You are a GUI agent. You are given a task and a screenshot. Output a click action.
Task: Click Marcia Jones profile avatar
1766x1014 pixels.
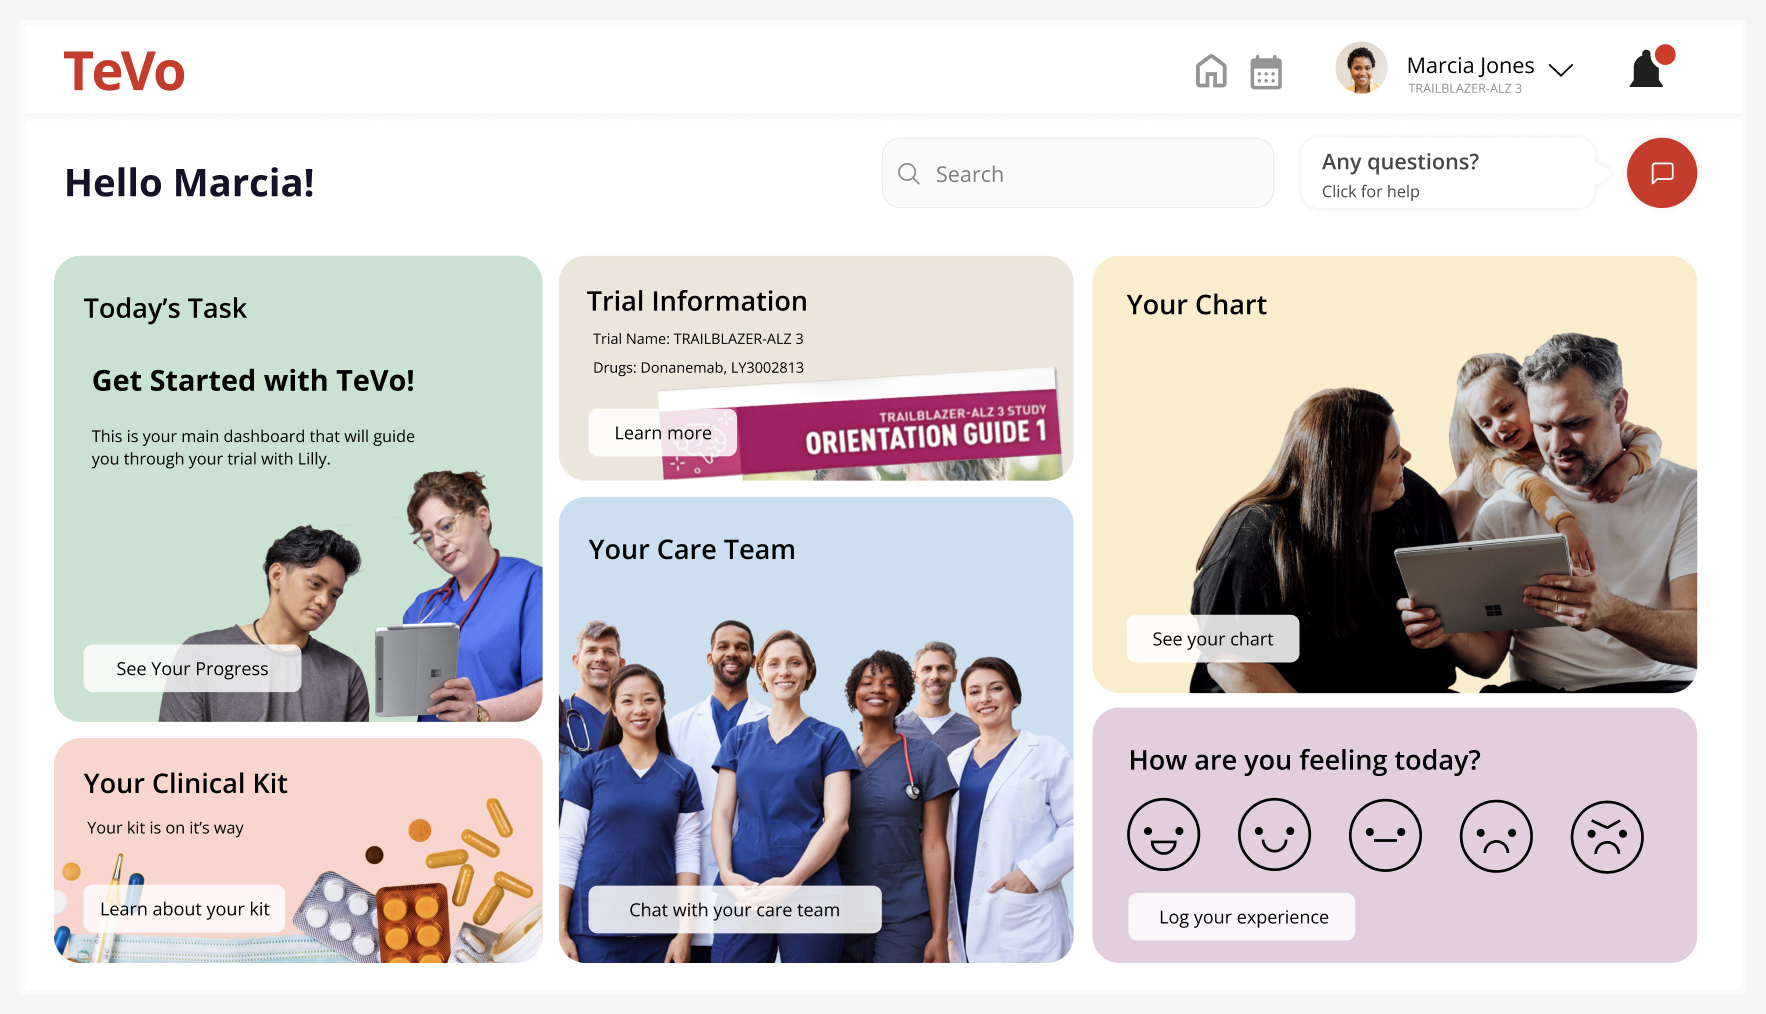pos(1361,68)
